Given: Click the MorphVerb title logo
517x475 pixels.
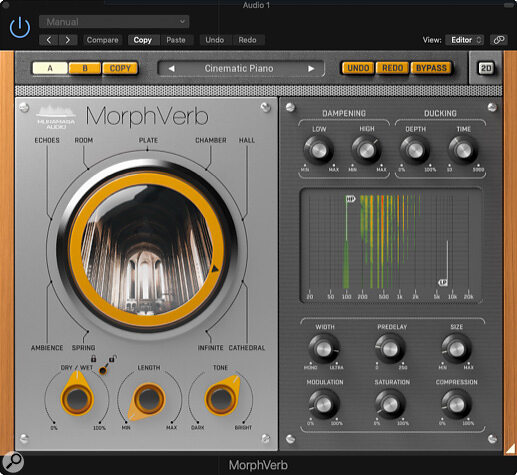Looking at the screenshot, I should [x=147, y=117].
